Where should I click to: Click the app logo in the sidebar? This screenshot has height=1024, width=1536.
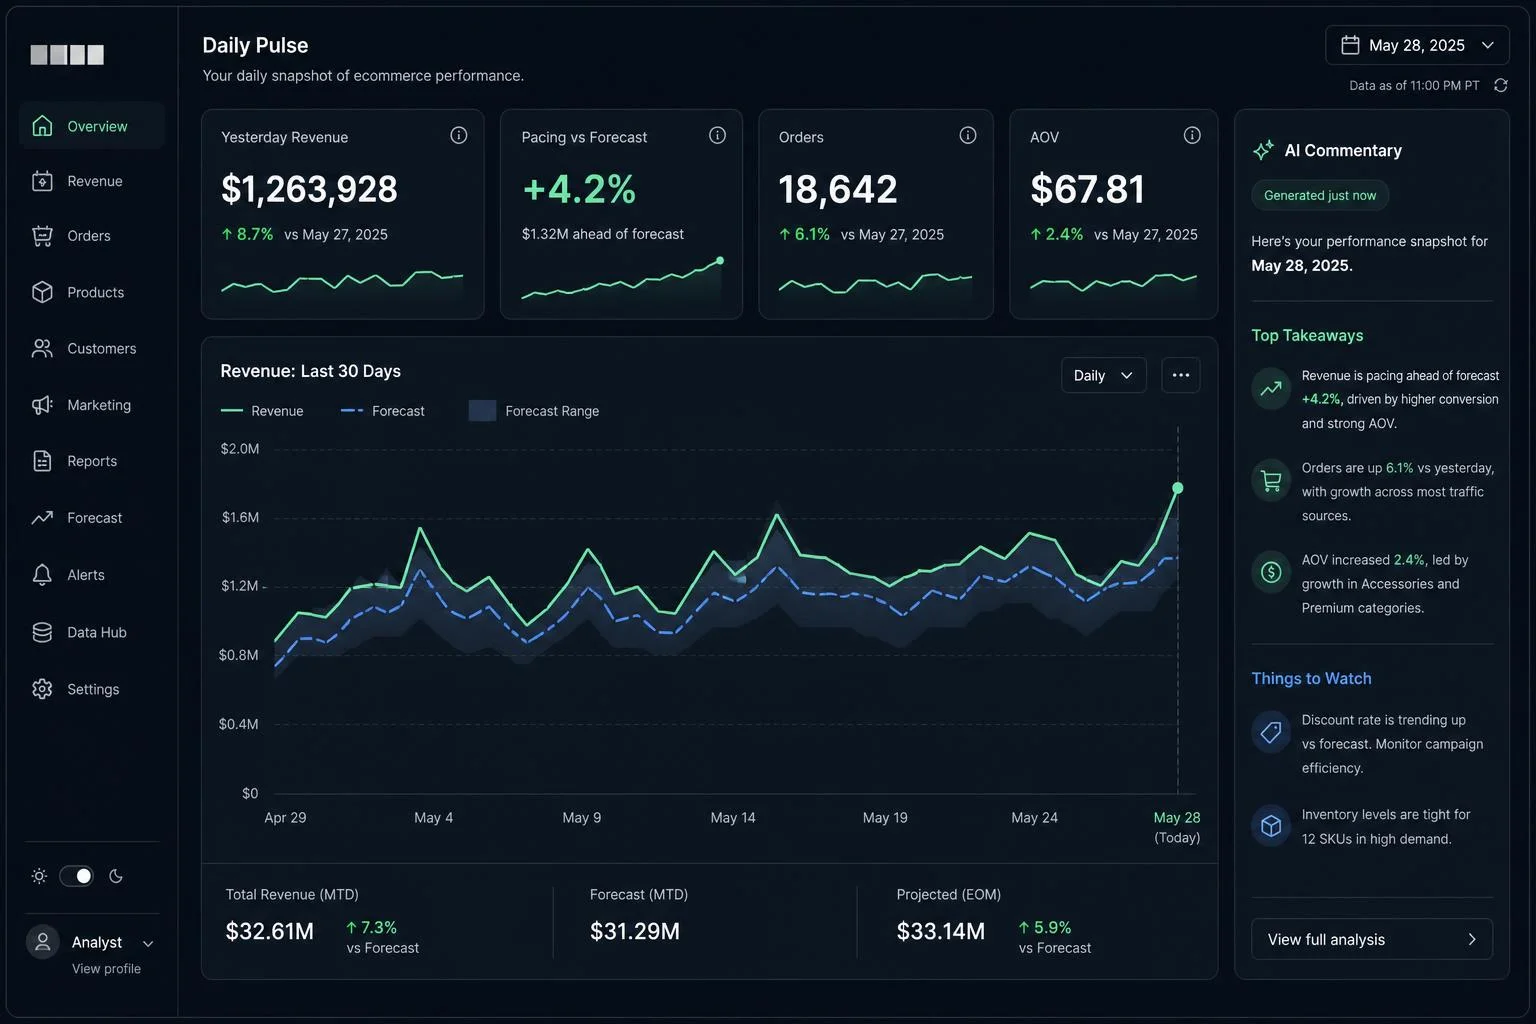[x=67, y=55]
